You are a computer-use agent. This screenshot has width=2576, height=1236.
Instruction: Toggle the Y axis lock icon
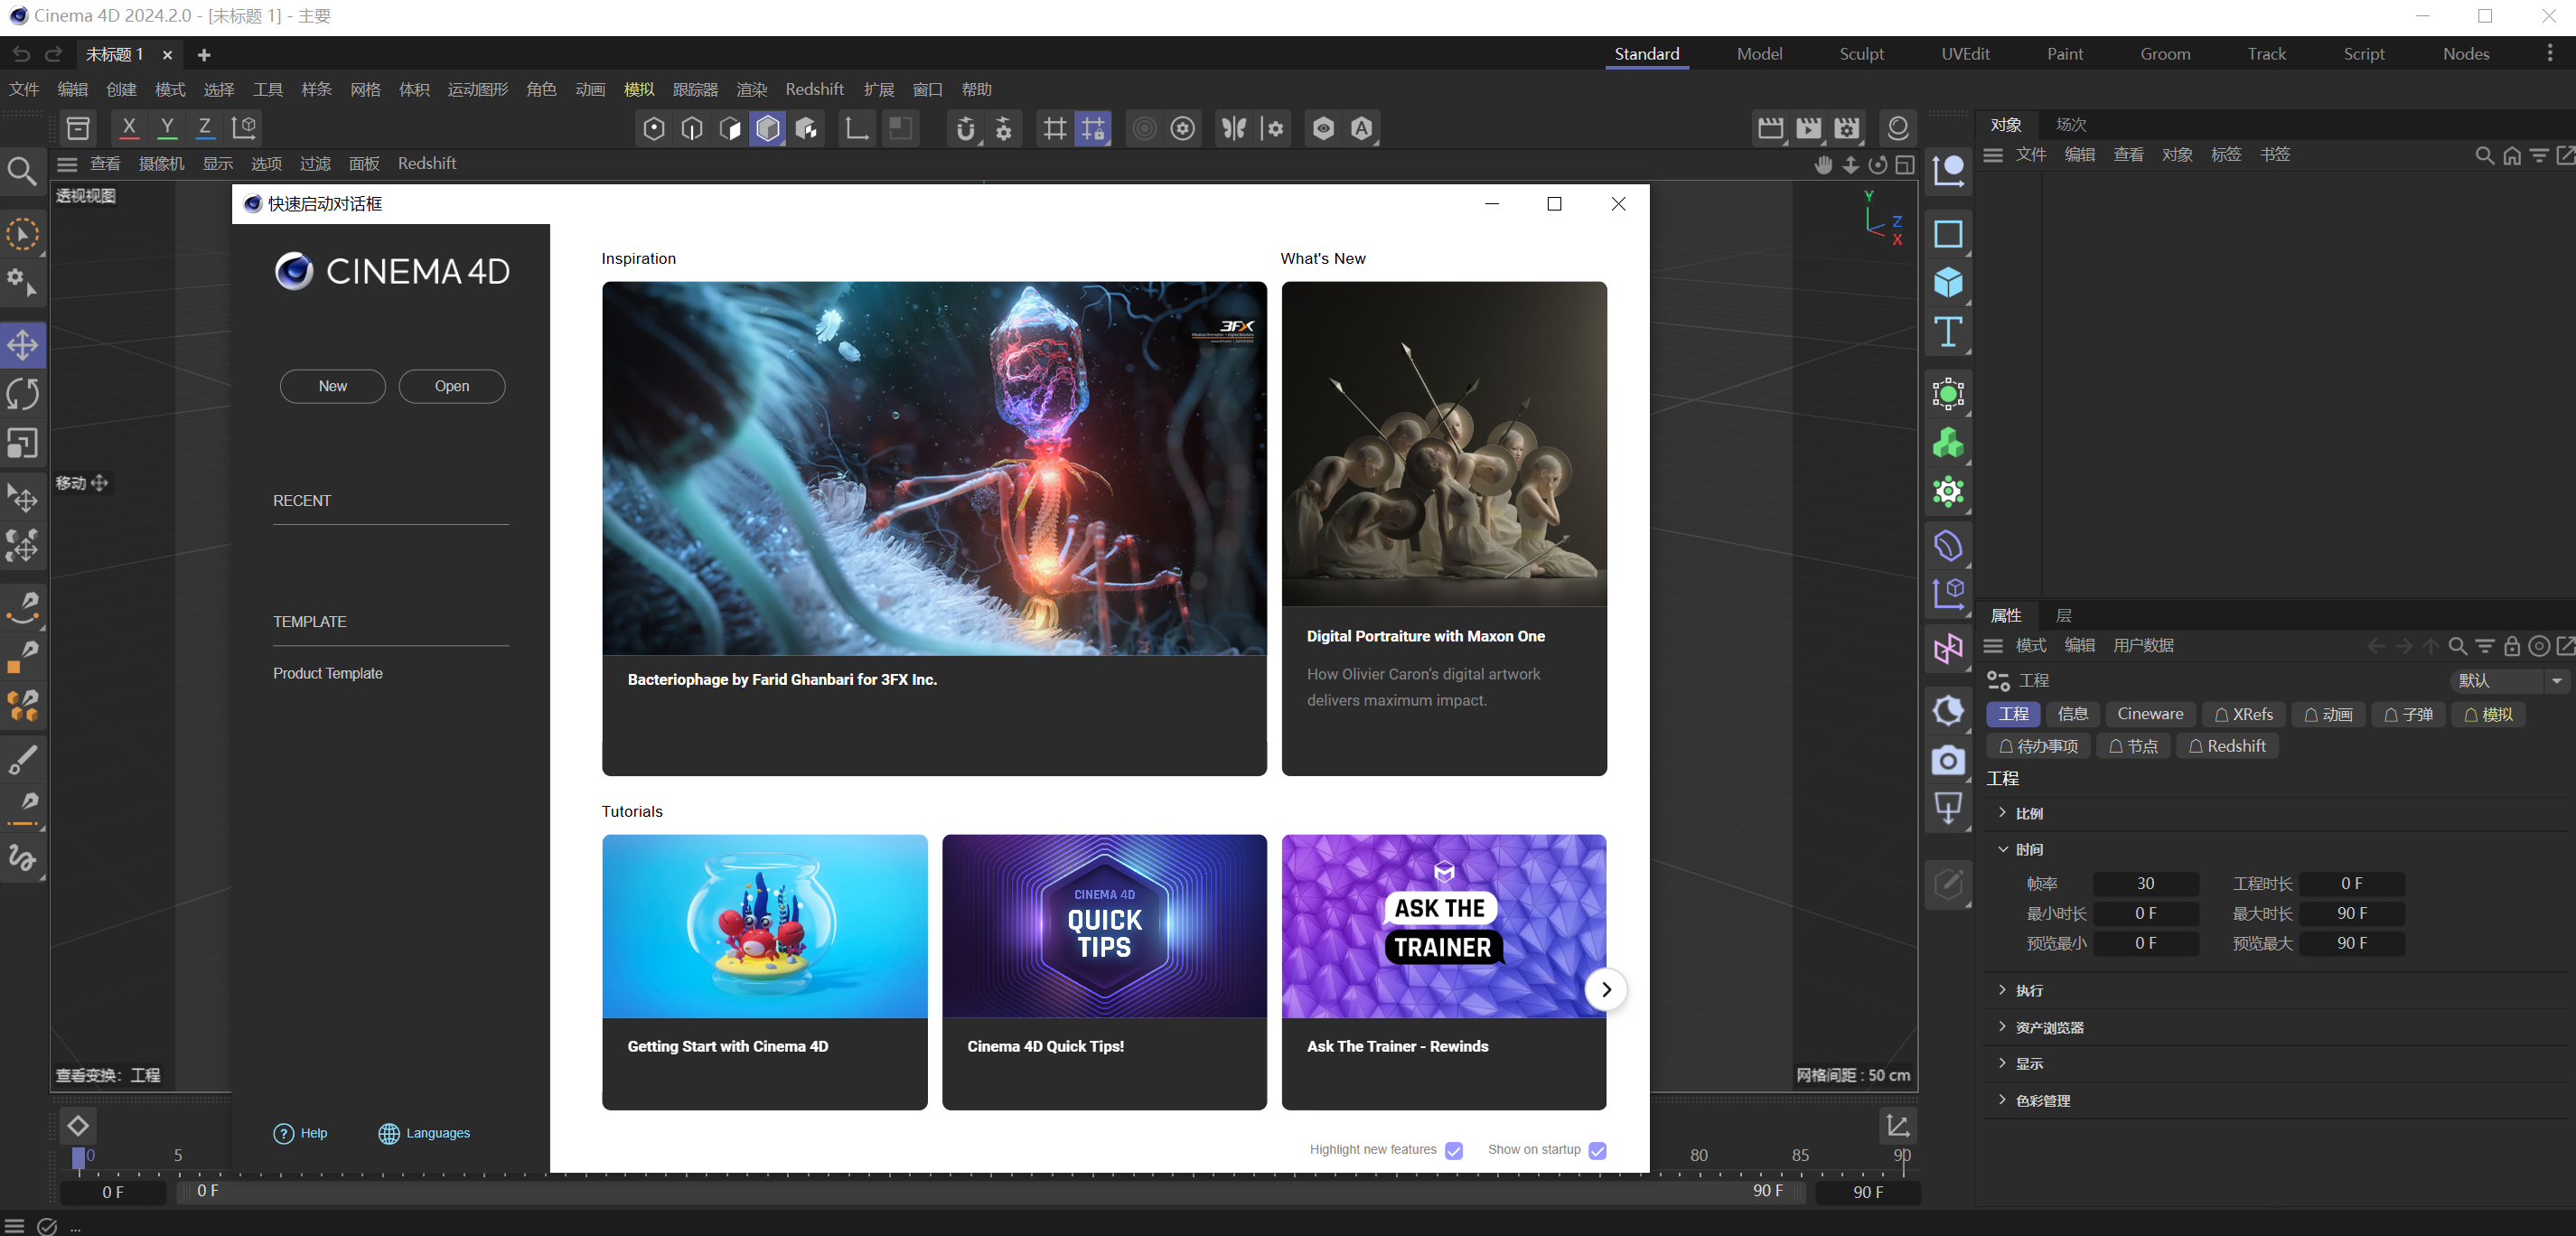167,127
